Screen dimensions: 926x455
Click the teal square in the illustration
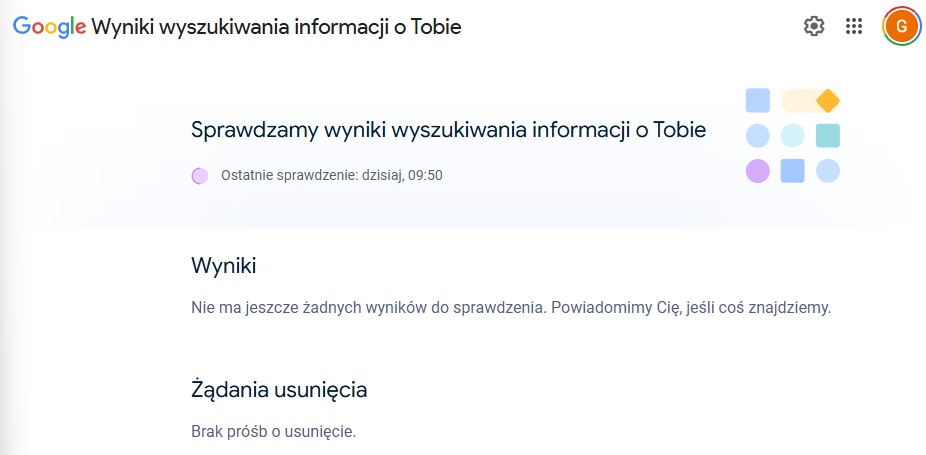(827, 135)
